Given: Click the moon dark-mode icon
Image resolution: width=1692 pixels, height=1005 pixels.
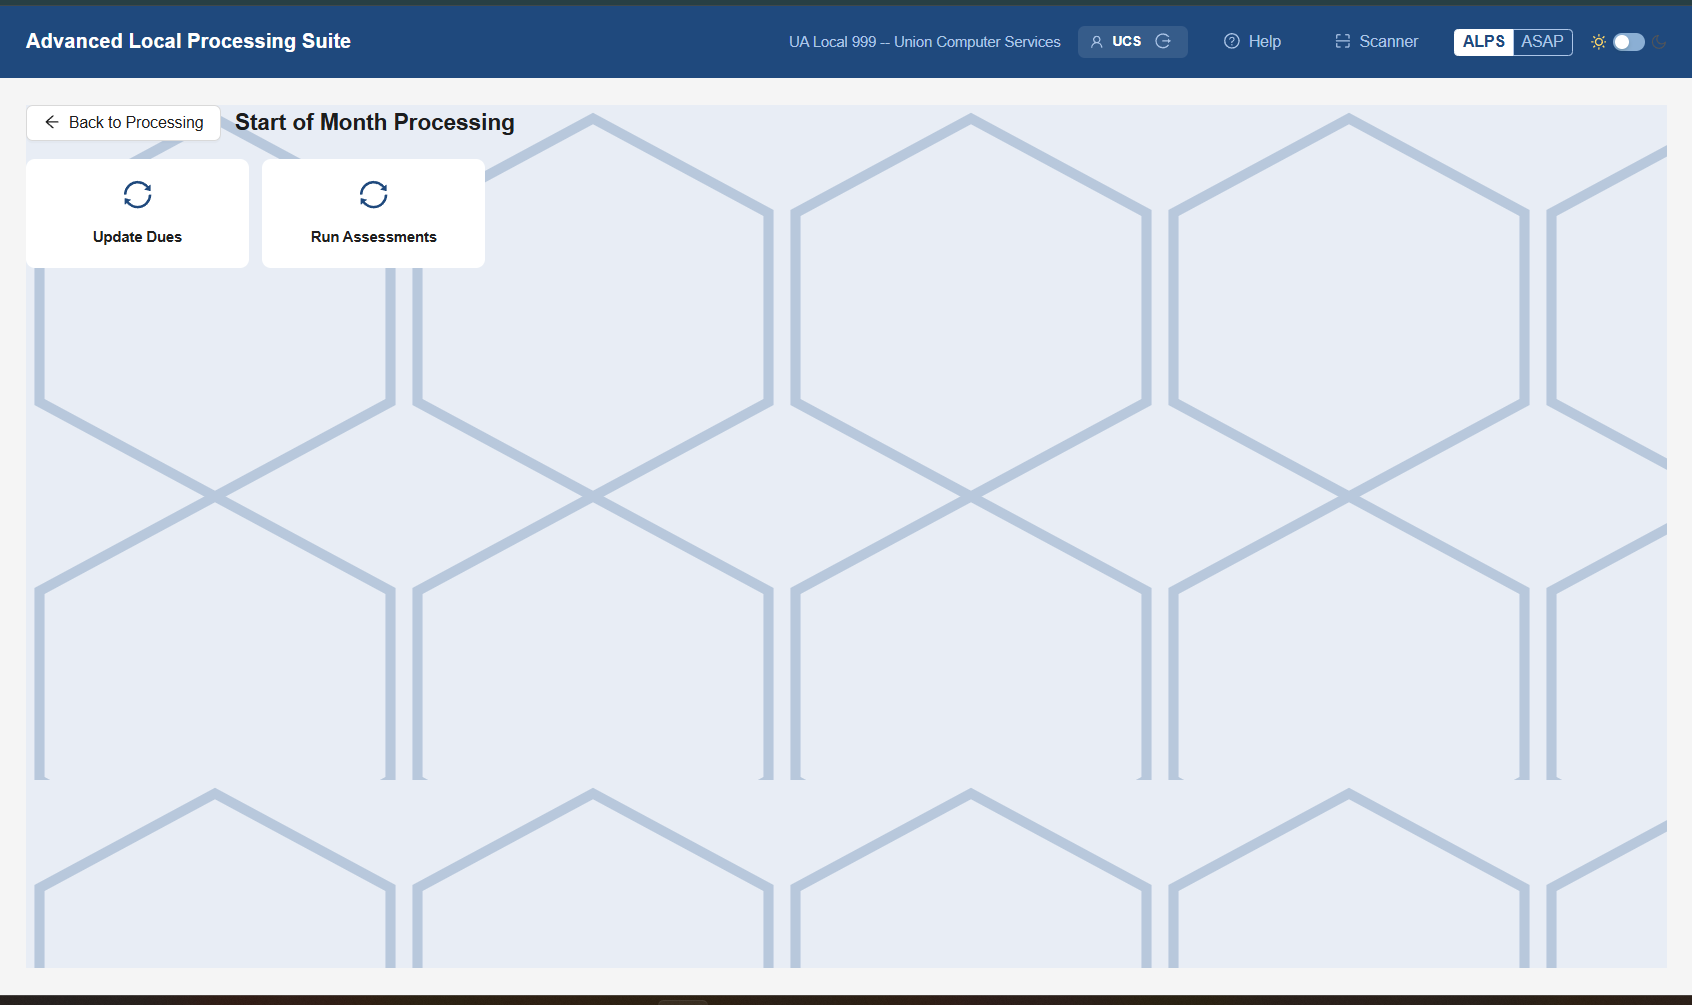Looking at the screenshot, I should point(1659,42).
